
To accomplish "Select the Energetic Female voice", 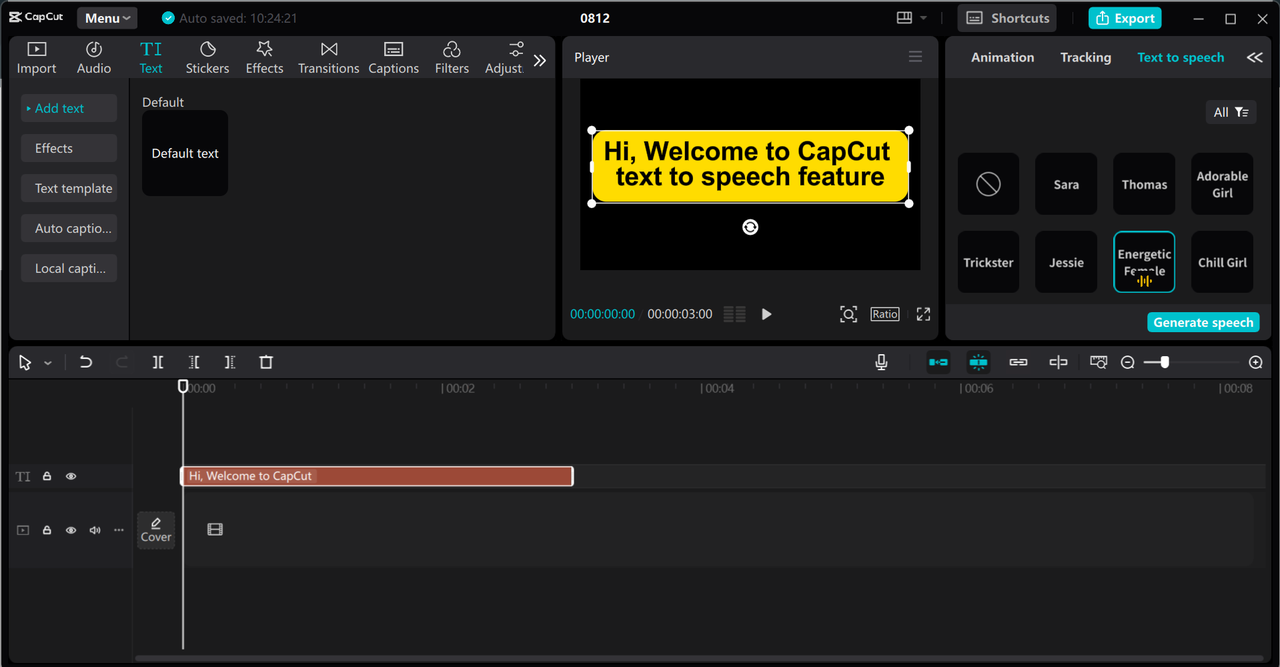I will (x=1144, y=262).
